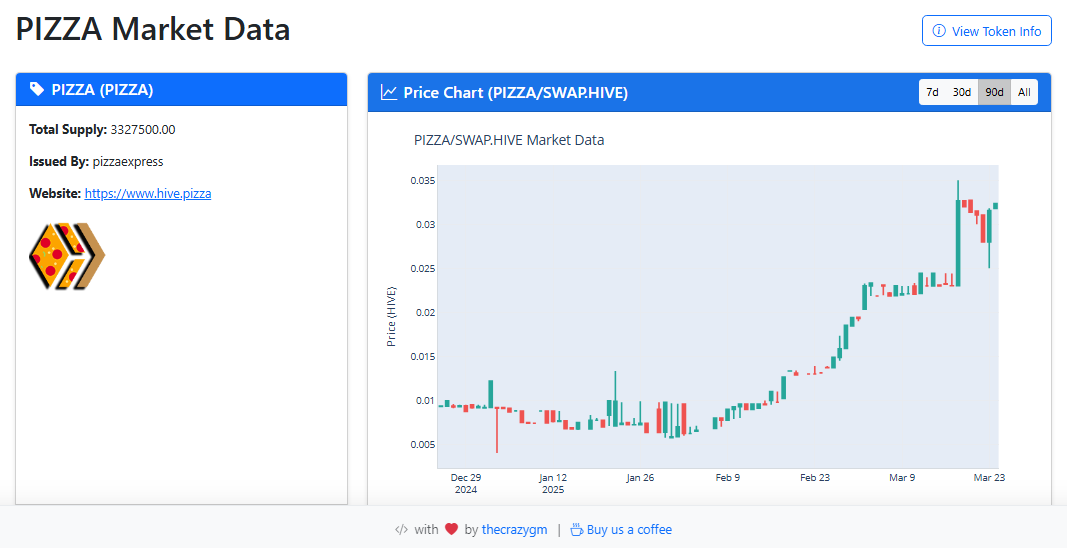Click the Total Supply value 3327500.00
This screenshot has height=548, width=1067.
point(143,129)
